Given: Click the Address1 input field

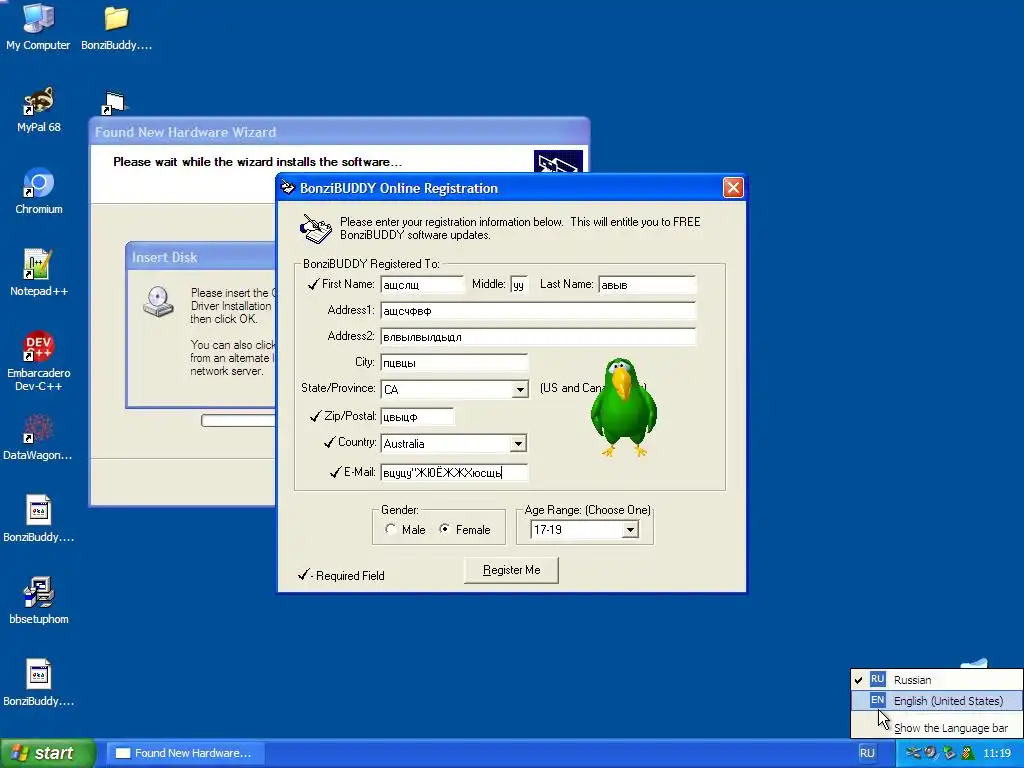Looking at the screenshot, I should (x=538, y=311).
